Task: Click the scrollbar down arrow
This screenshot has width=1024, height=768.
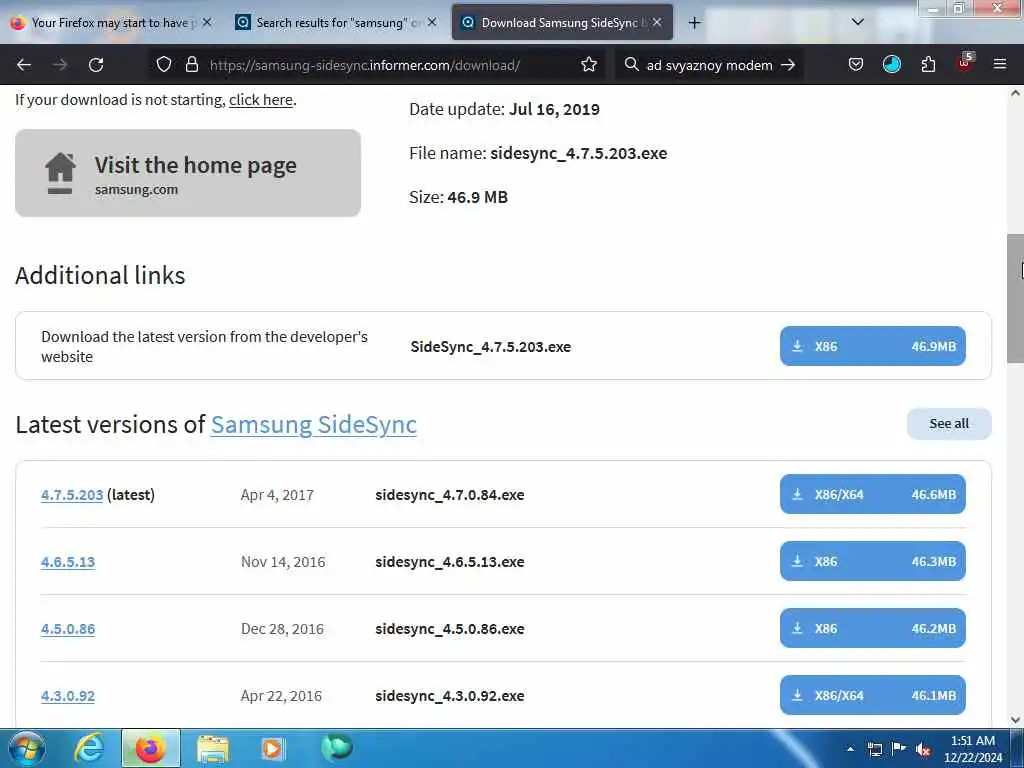Action: 1016,720
